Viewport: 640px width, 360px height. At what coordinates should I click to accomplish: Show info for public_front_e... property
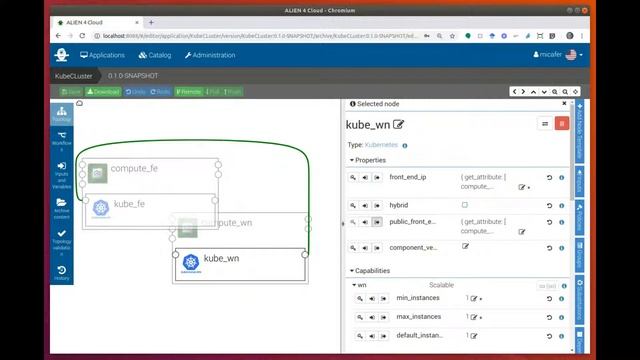[x=562, y=222]
